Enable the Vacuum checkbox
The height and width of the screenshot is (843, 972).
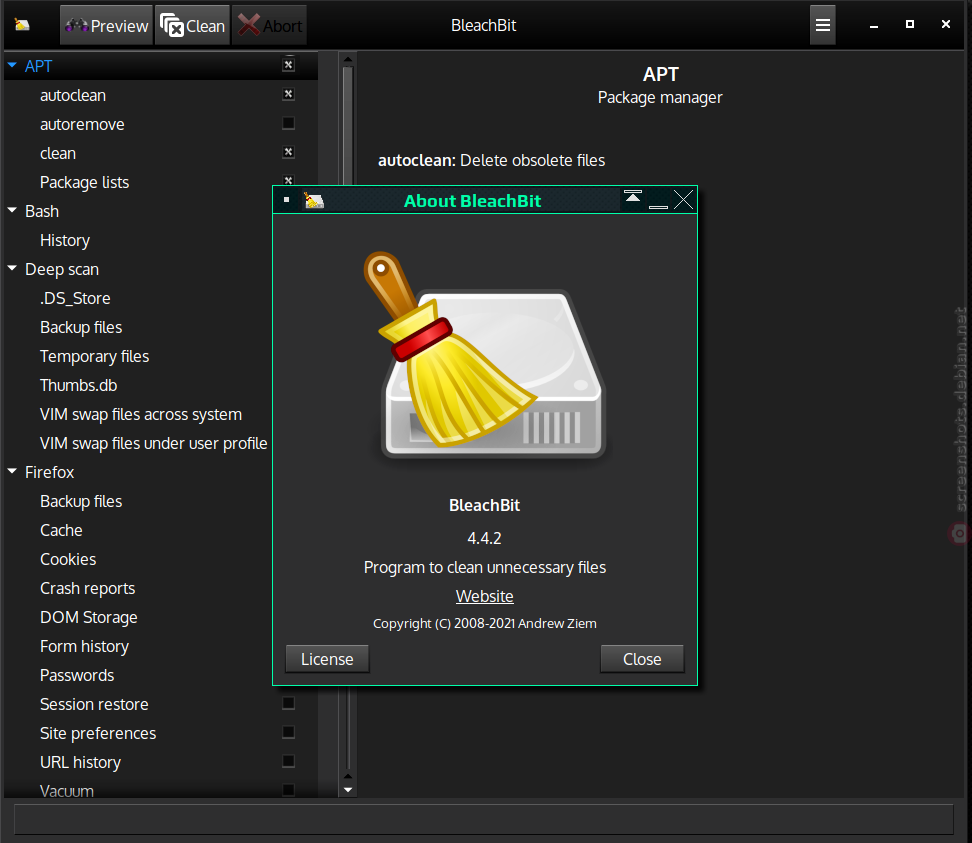[288, 790]
